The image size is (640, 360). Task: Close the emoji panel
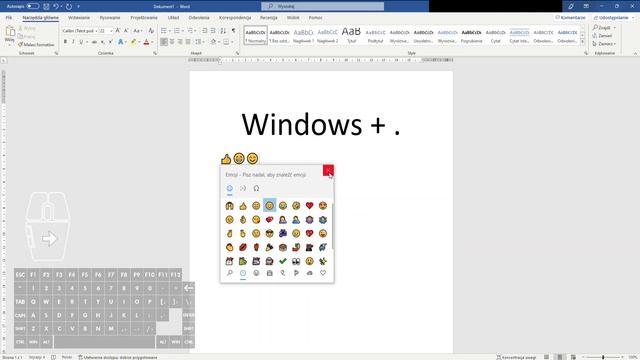328,170
